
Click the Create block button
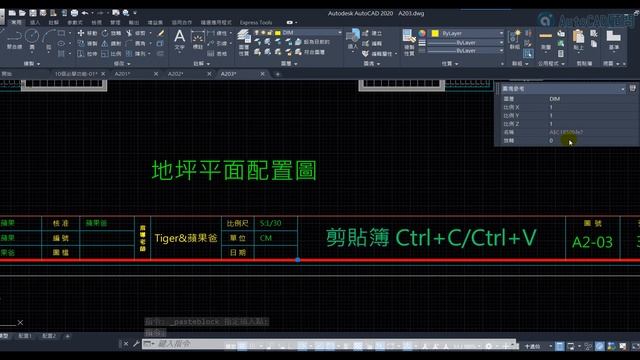tap(372, 33)
